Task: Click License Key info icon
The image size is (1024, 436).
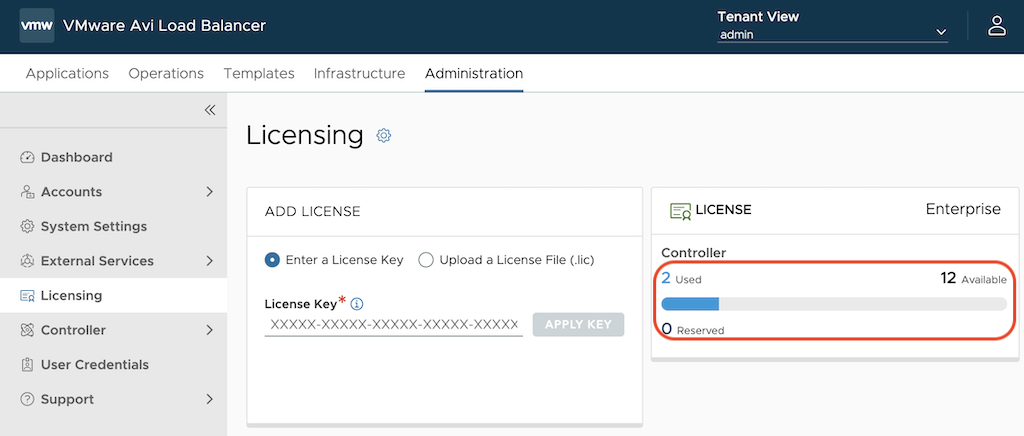Action: [x=357, y=304]
